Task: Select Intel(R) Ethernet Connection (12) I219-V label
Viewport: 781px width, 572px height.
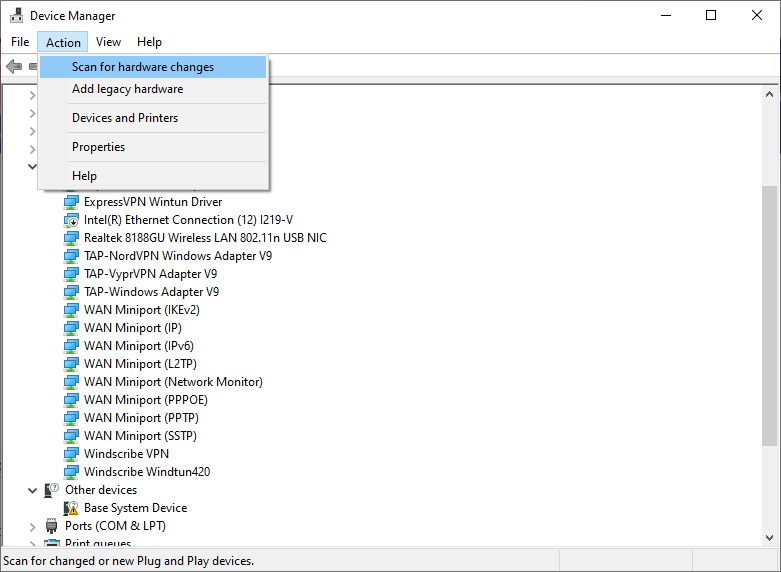Action: click(188, 220)
